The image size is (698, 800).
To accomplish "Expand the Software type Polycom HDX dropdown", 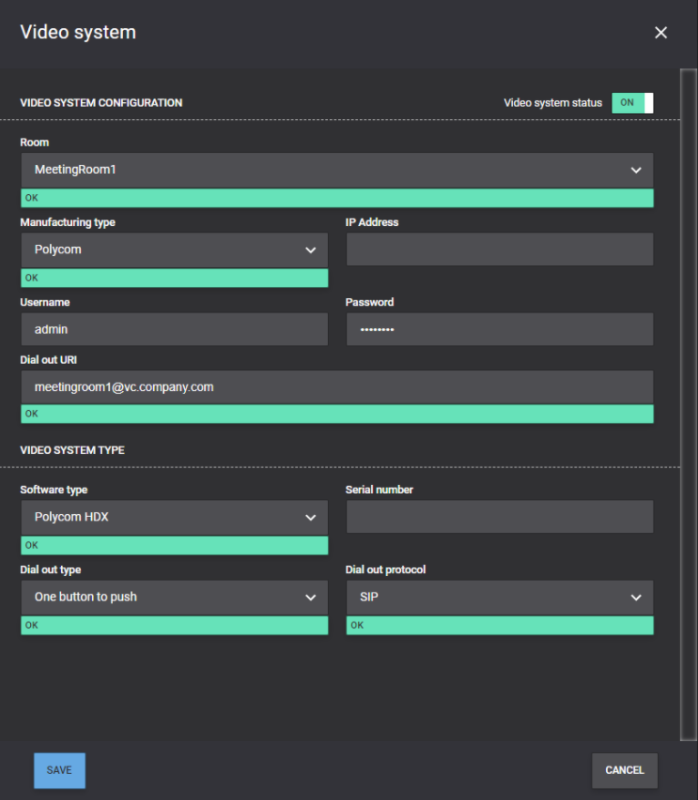I will click(174, 517).
